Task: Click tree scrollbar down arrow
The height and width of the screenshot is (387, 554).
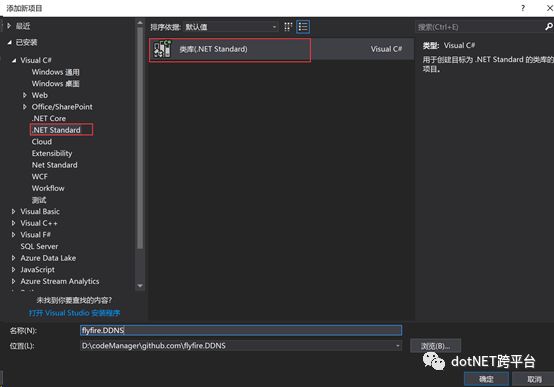Action: click(140, 286)
